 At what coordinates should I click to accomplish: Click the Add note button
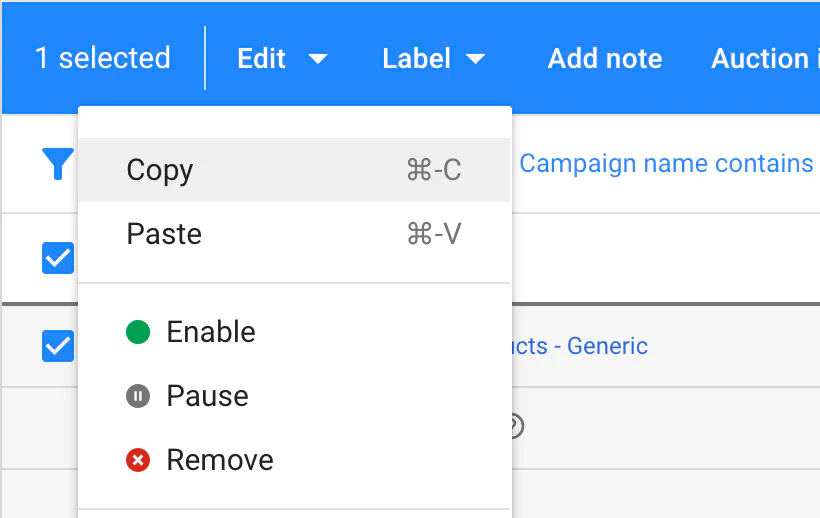tap(605, 59)
